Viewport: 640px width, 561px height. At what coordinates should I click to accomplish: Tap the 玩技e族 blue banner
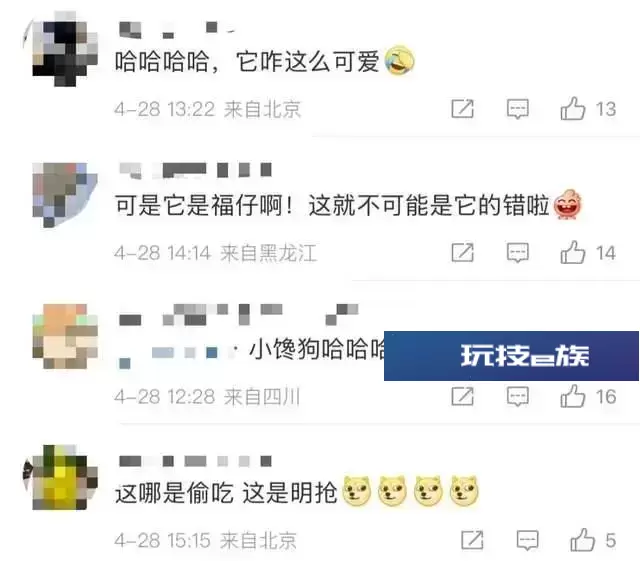pos(511,356)
